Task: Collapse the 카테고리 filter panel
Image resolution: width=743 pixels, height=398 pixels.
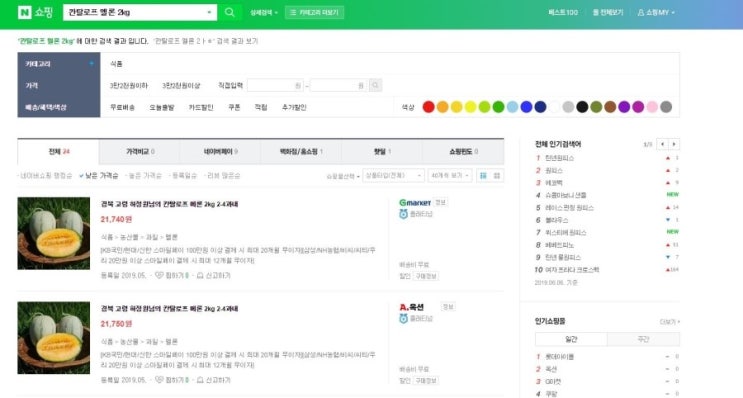Action: pos(91,63)
